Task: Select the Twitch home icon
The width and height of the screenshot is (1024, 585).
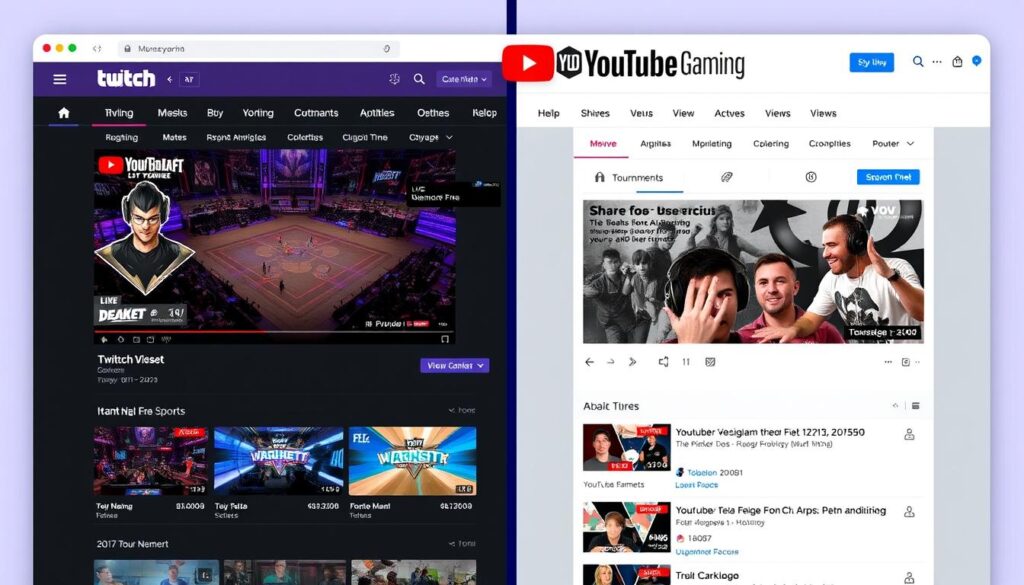Action: coord(62,113)
